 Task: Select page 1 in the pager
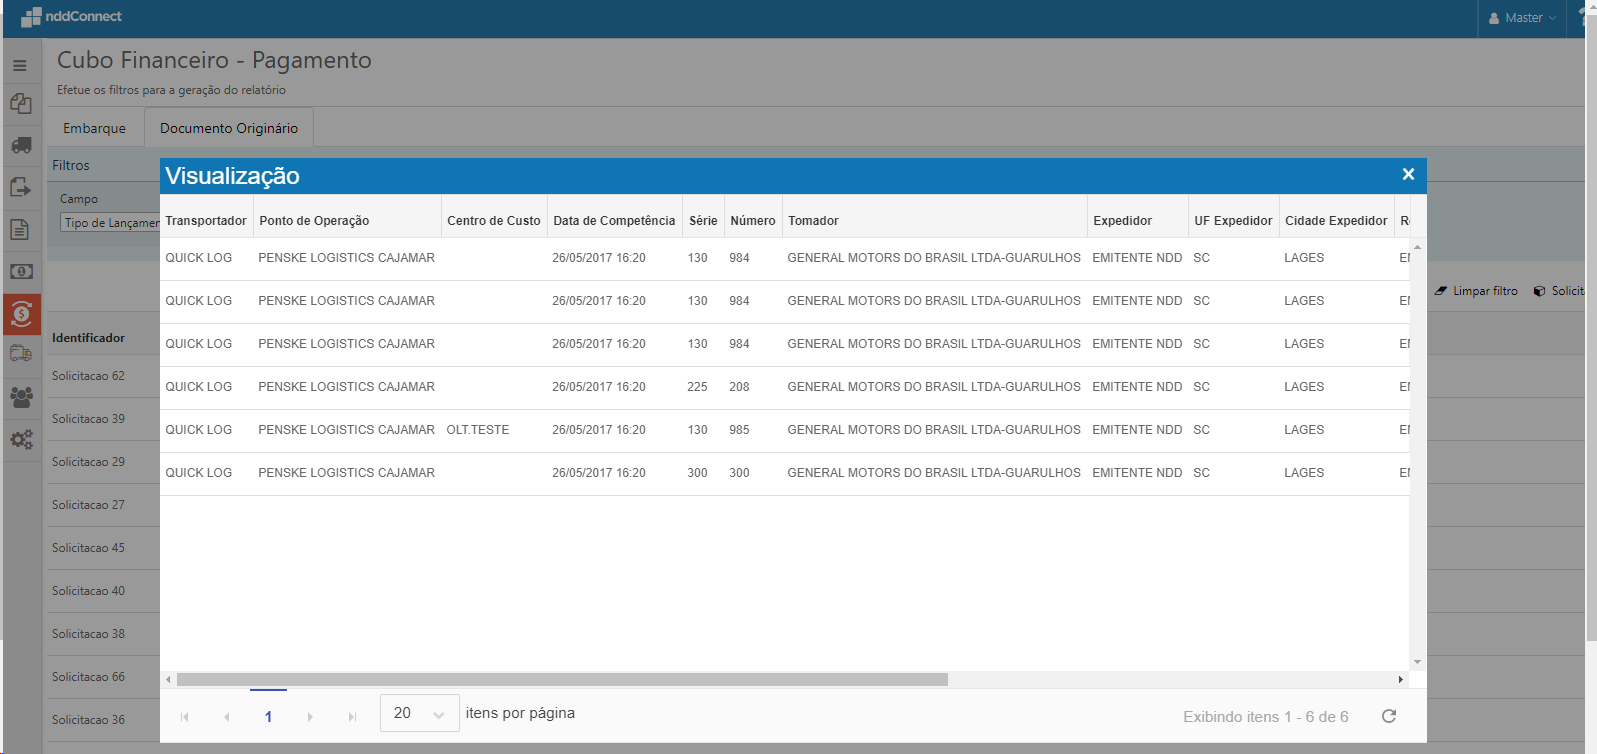coord(268,716)
